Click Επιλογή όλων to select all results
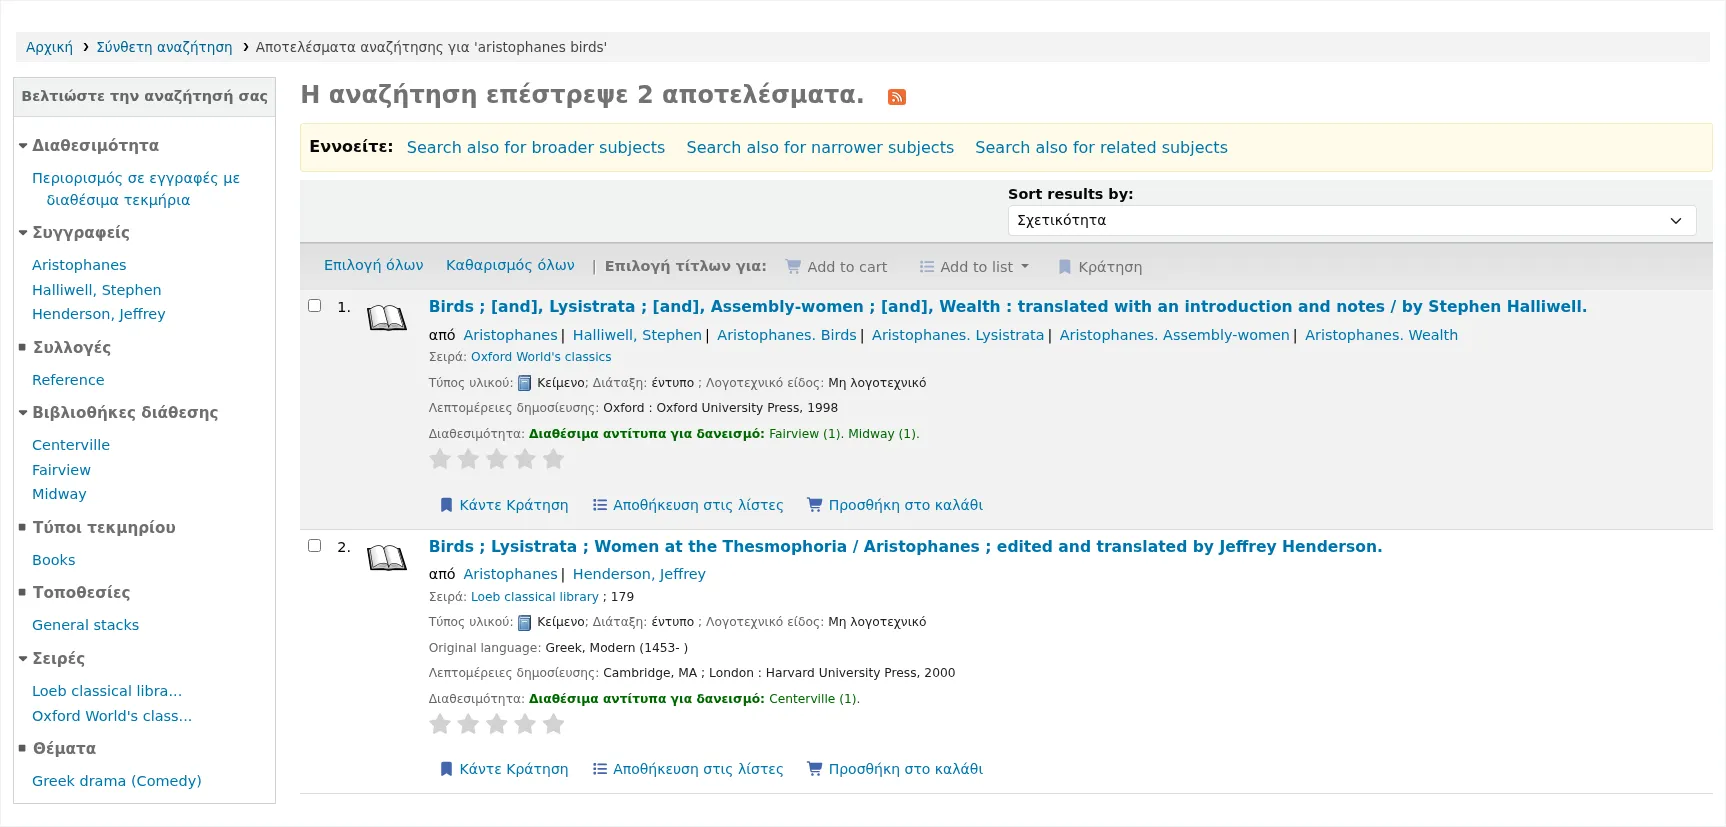1726x827 pixels. coord(373,265)
